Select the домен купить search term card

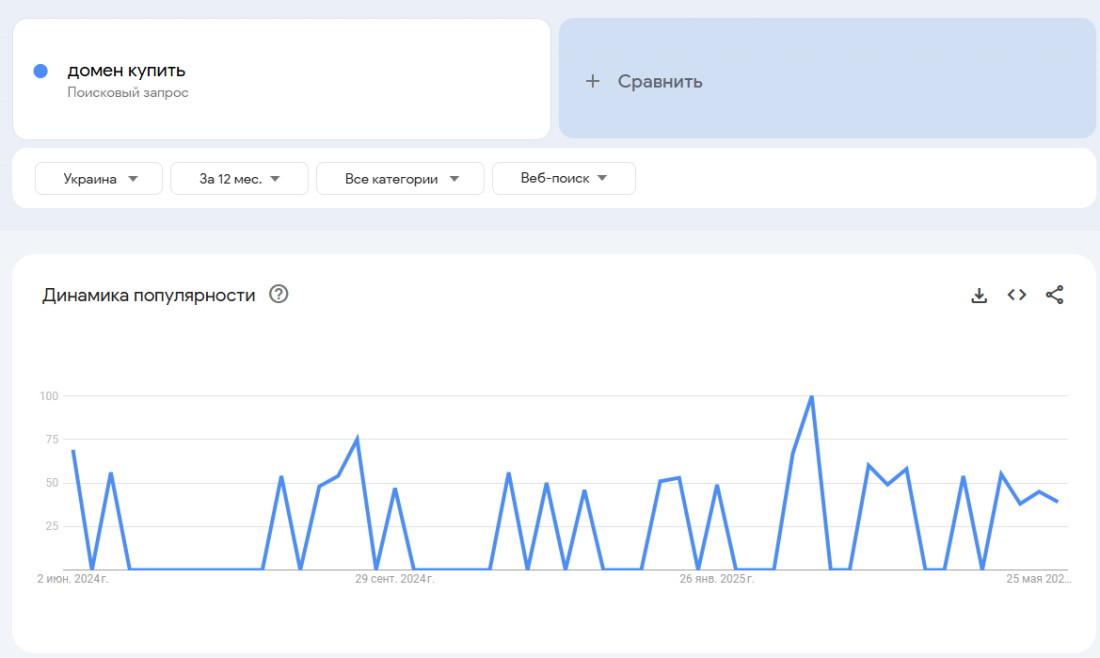tap(280, 77)
